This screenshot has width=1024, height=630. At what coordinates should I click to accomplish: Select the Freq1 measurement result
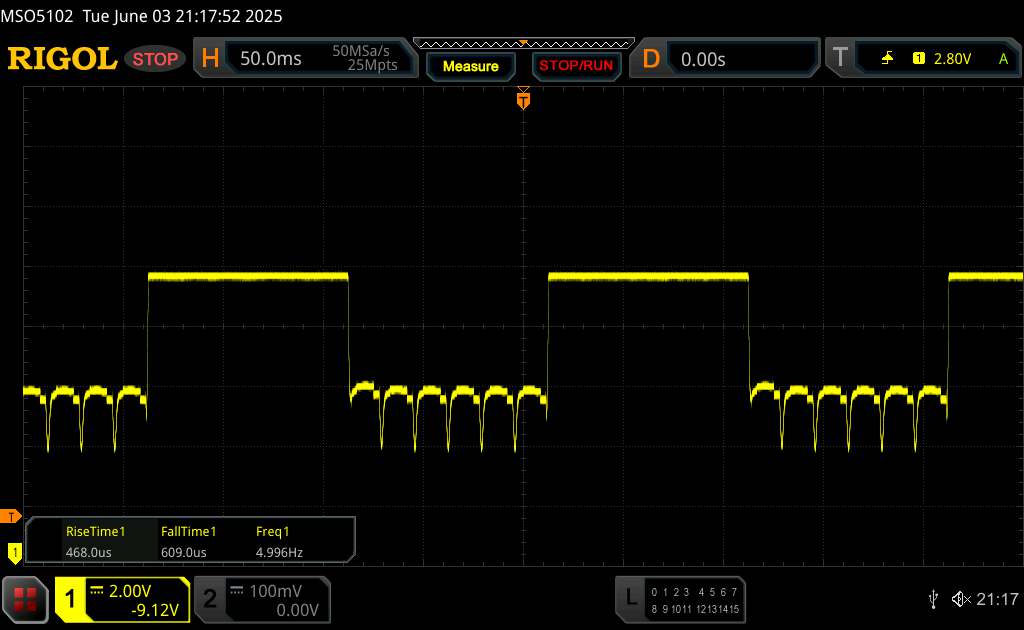point(279,542)
